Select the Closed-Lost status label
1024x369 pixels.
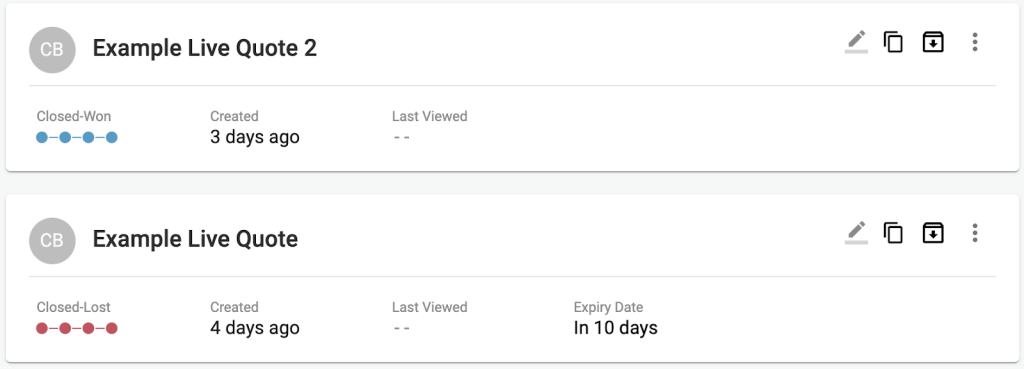point(74,307)
